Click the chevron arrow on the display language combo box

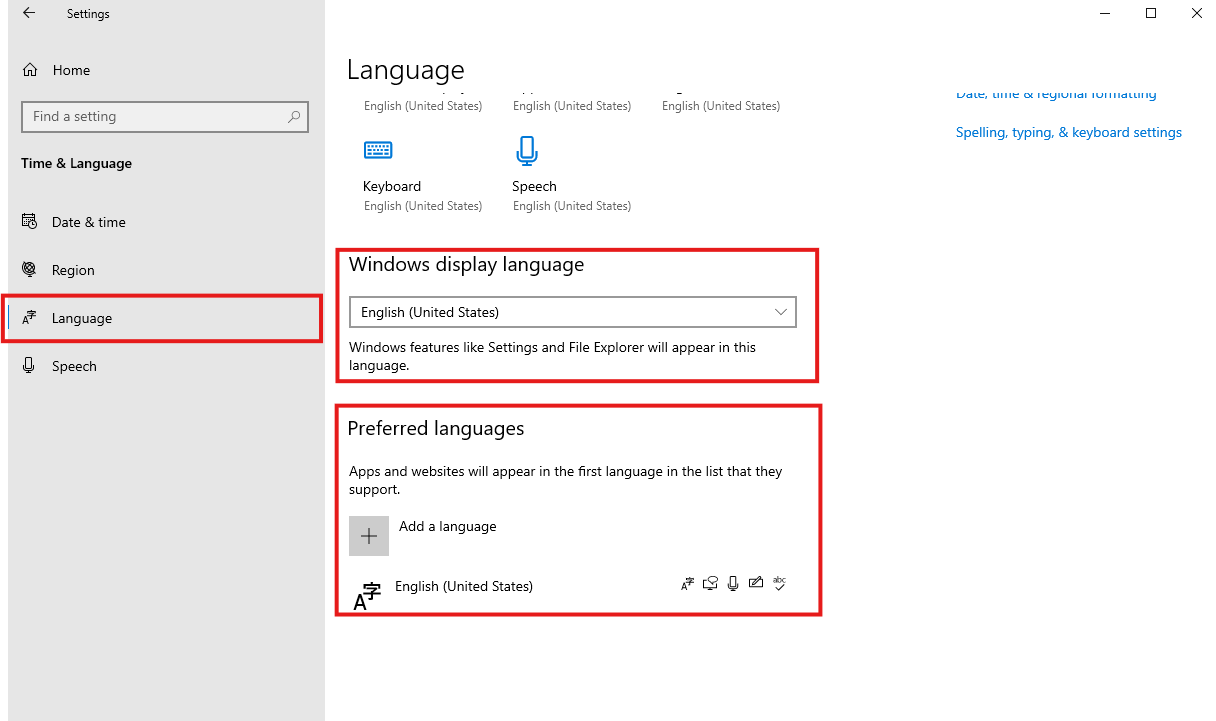click(781, 312)
